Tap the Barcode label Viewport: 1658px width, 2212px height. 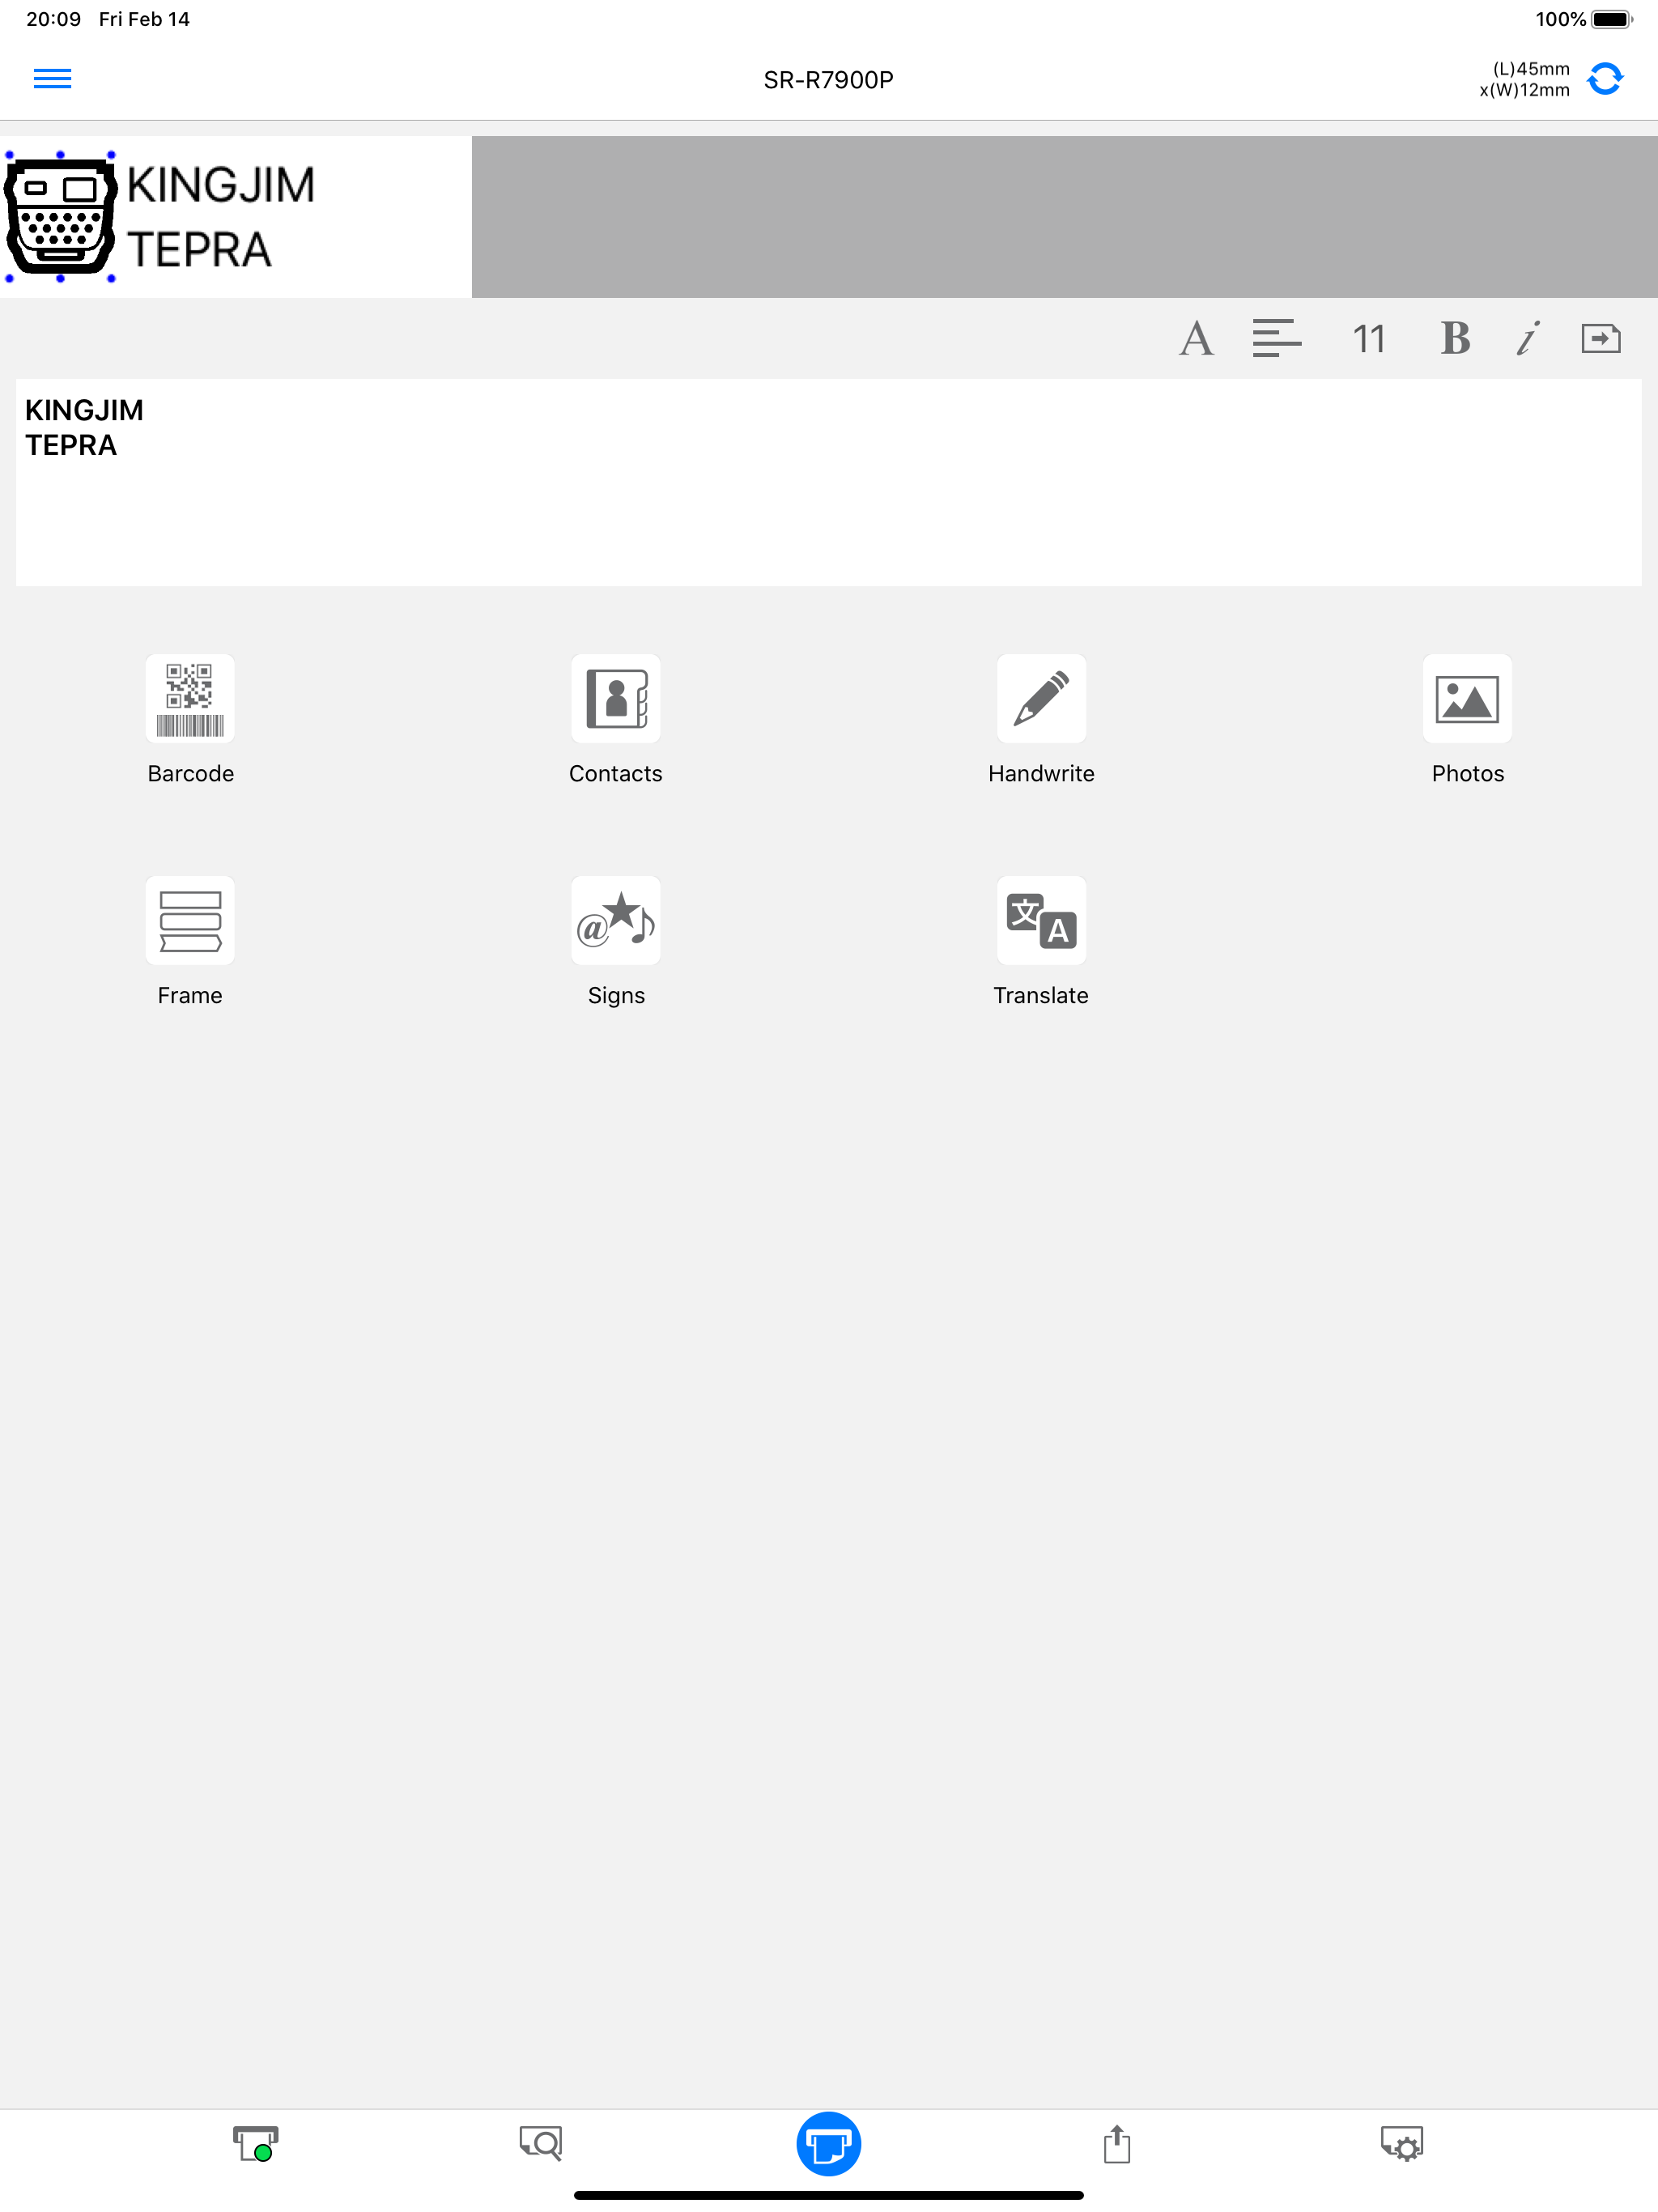pyautogui.click(x=190, y=774)
